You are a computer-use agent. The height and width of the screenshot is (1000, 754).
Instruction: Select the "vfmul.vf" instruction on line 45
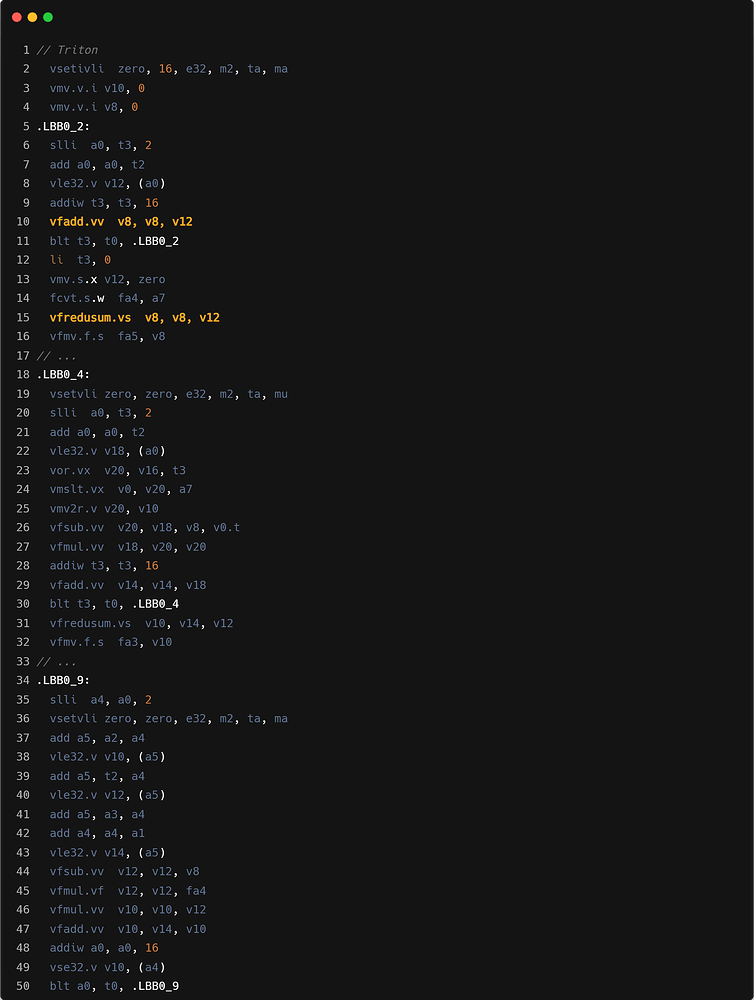point(77,891)
